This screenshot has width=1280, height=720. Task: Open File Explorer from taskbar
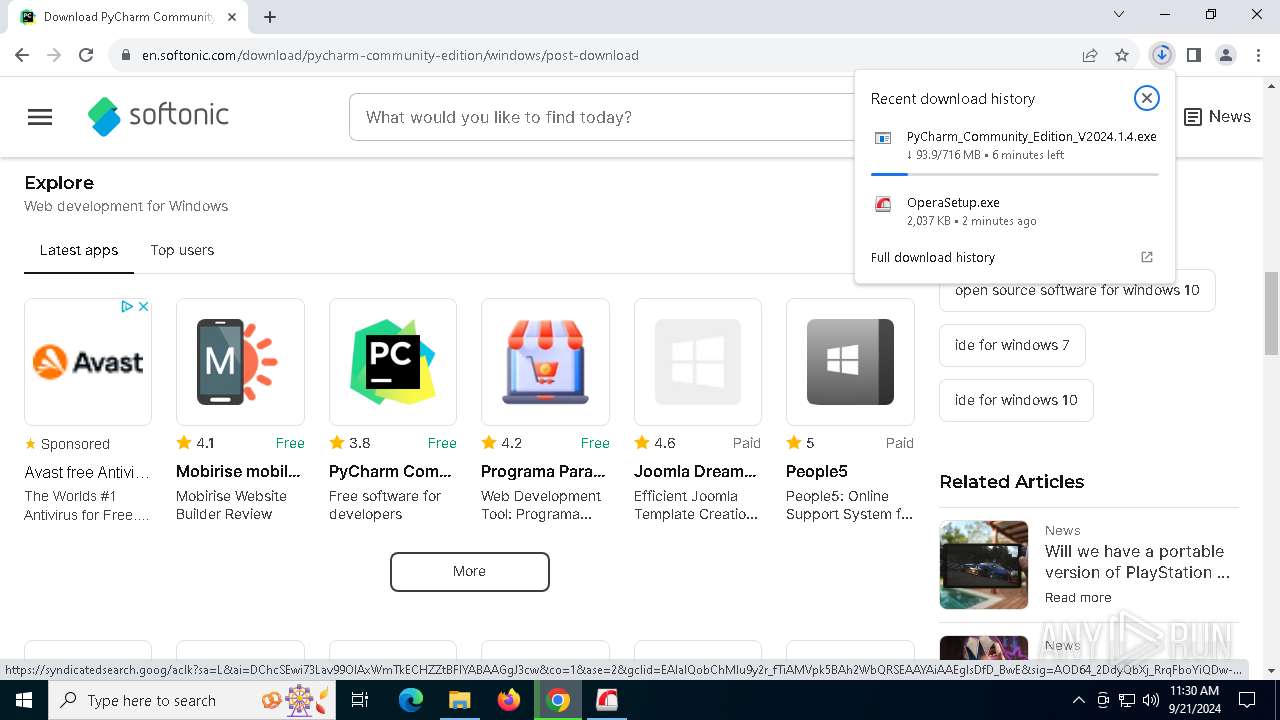point(460,700)
